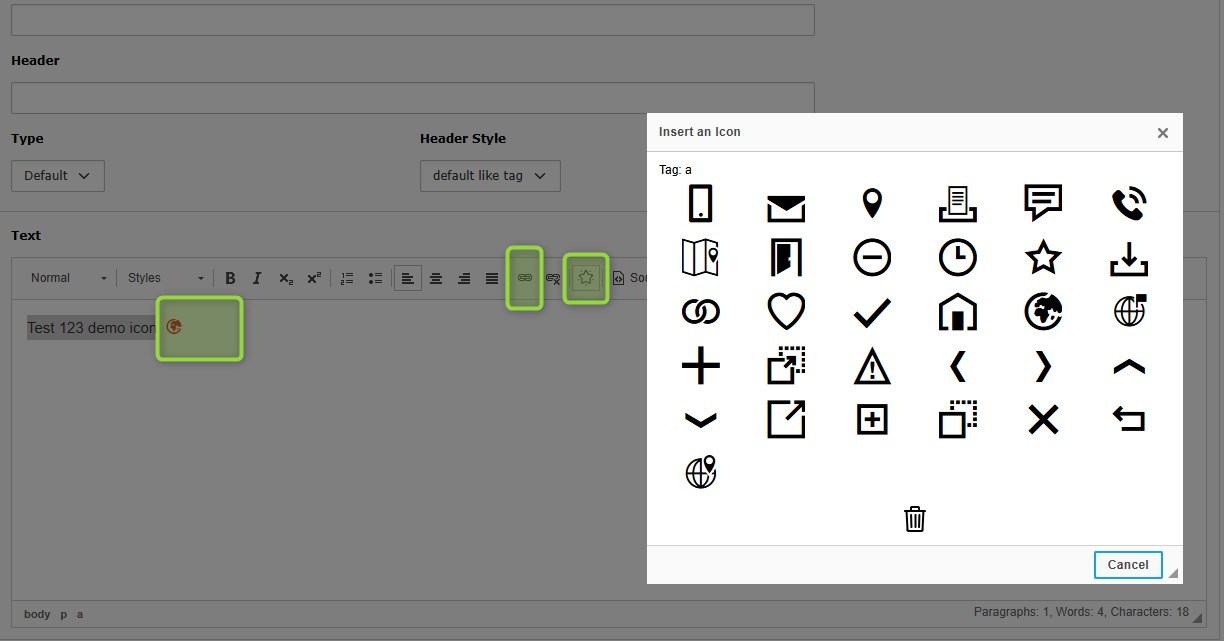Close the Insert an Icon dialog
The height and width of the screenshot is (641, 1224).
(x=1162, y=133)
